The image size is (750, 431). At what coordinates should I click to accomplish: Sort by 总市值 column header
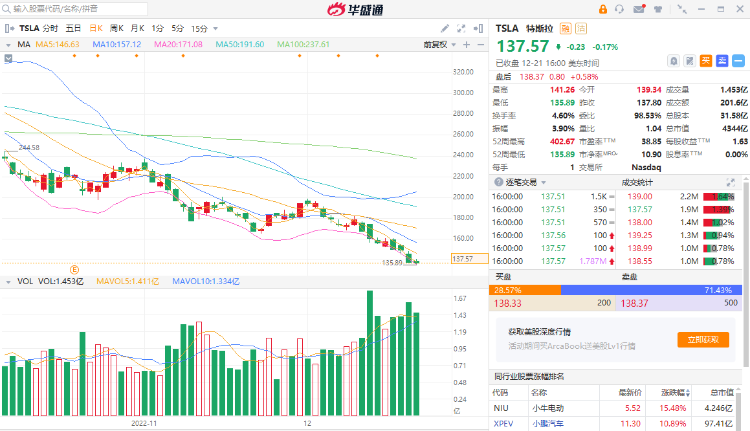(x=722, y=393)
